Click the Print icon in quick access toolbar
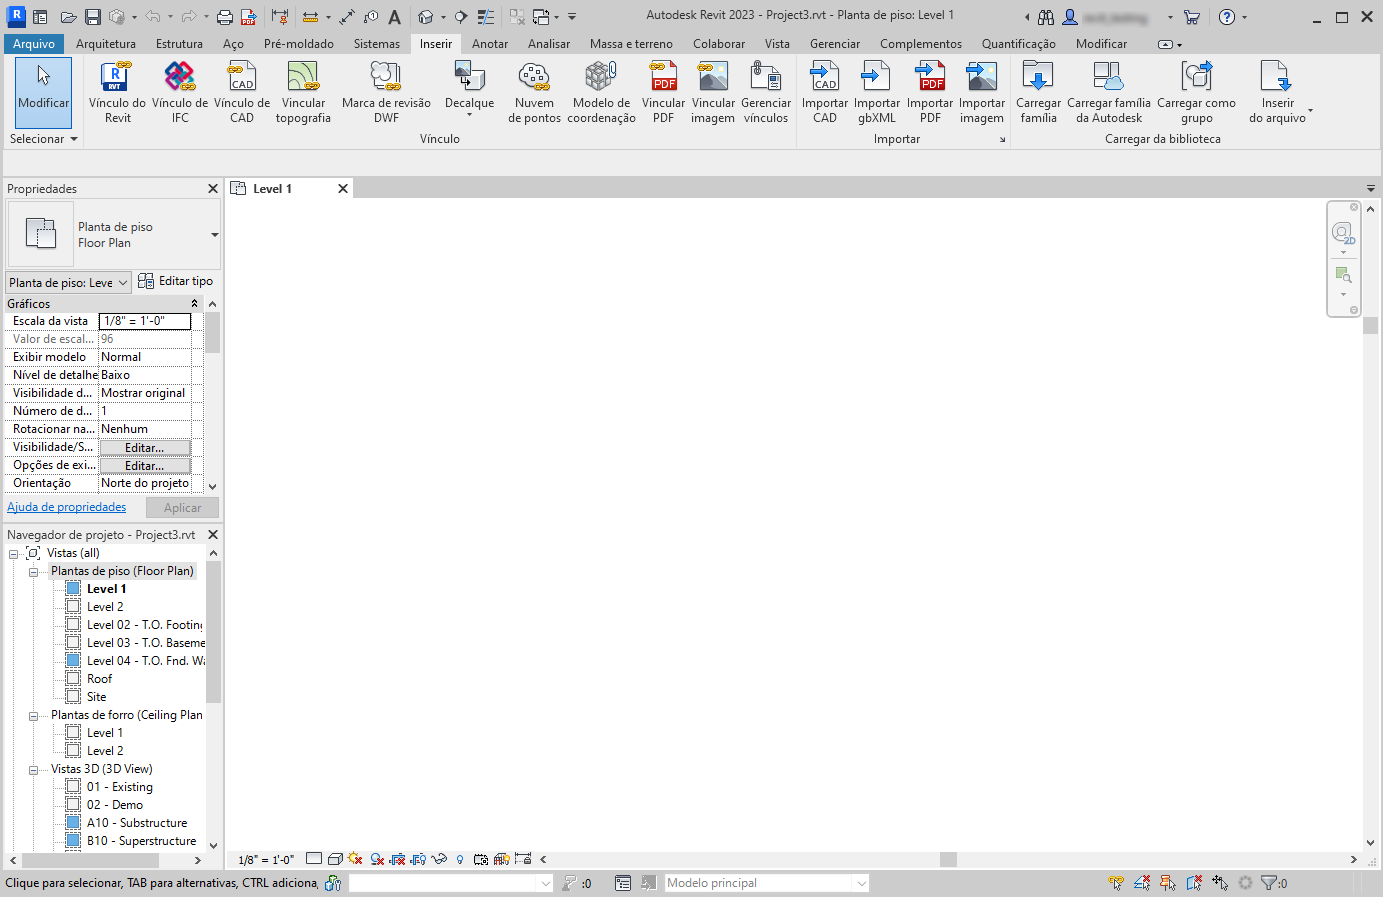Screen dimensions: 1383x897 225,17
